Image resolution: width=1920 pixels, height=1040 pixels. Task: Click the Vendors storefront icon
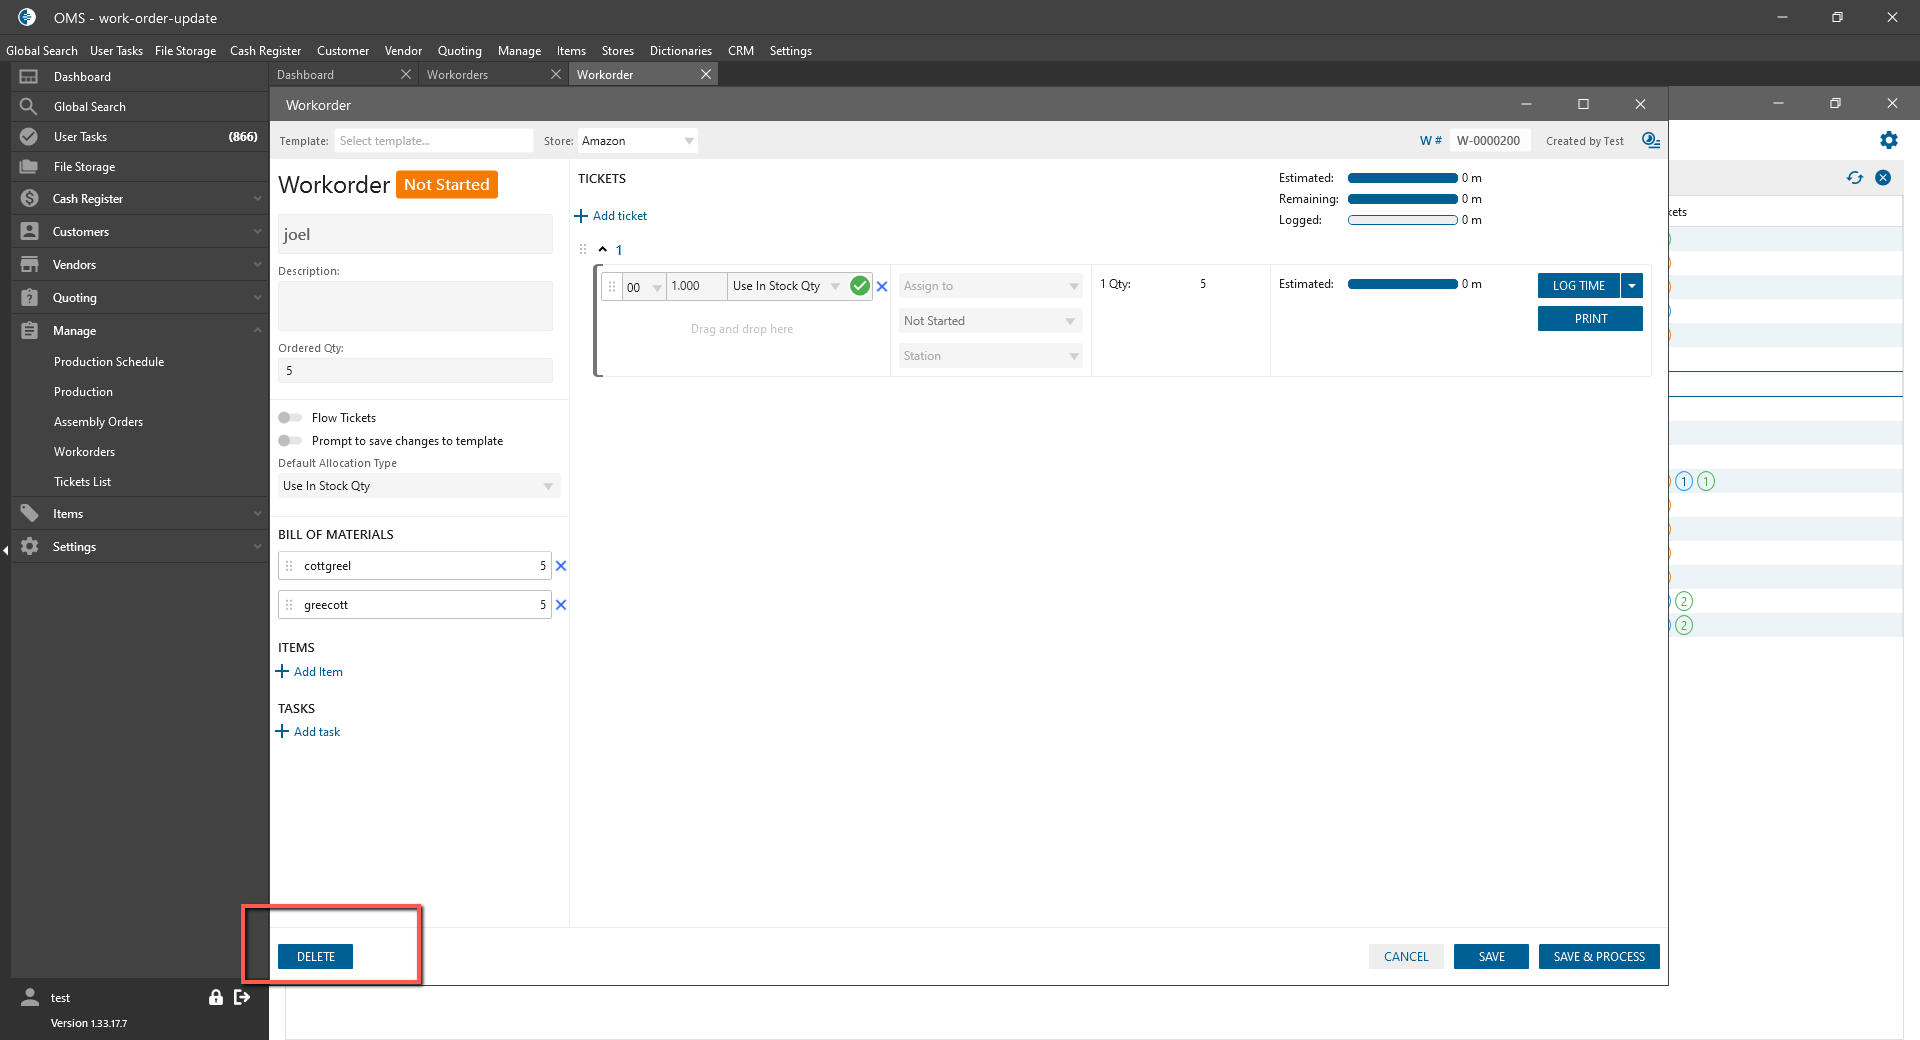pos(29,265)
